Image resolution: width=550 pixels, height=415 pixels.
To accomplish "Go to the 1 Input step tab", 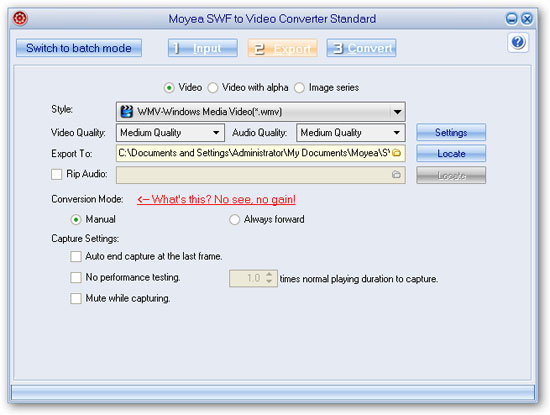I will click(203, 48).
